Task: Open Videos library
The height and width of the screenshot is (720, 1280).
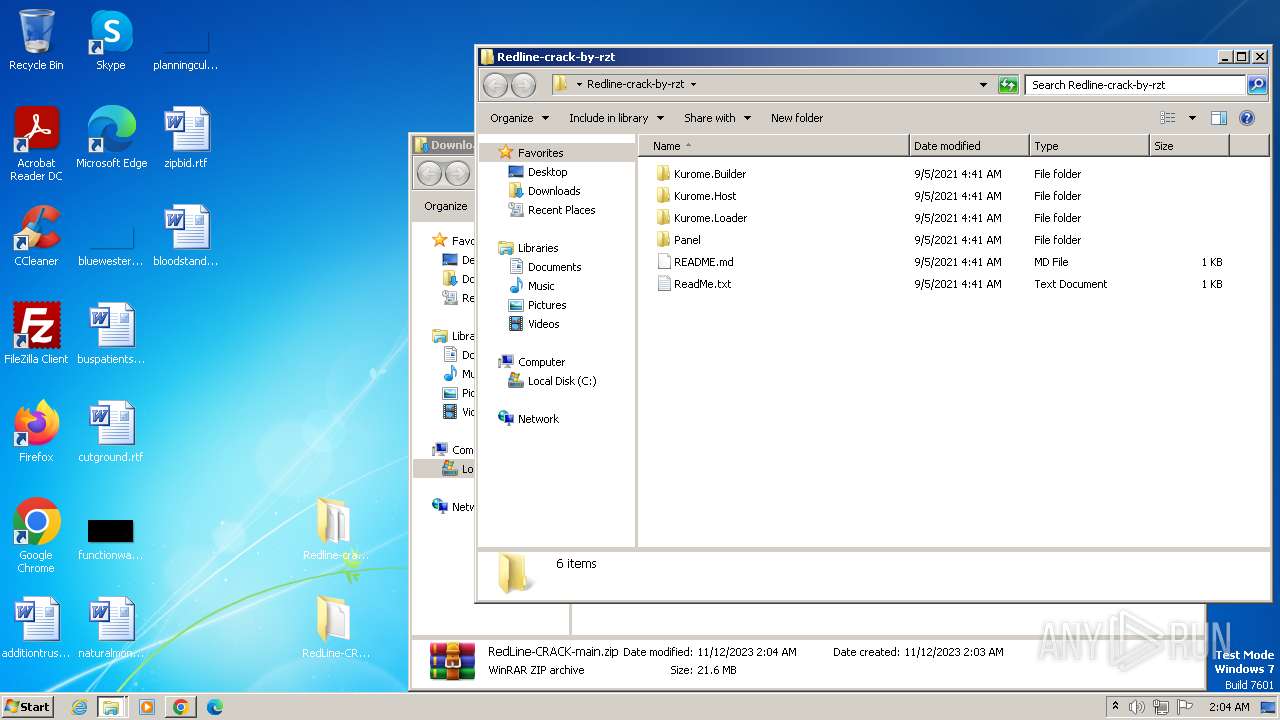Action: click(544, 324)
